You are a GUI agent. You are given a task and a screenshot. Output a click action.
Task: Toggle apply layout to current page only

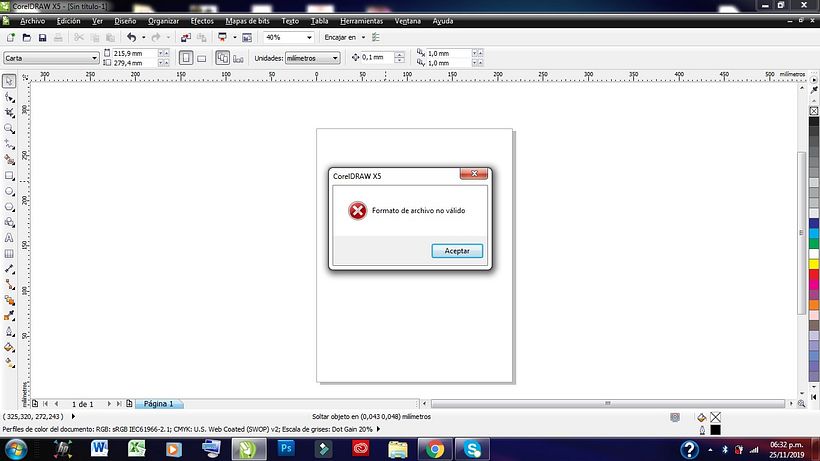(238, 59)
